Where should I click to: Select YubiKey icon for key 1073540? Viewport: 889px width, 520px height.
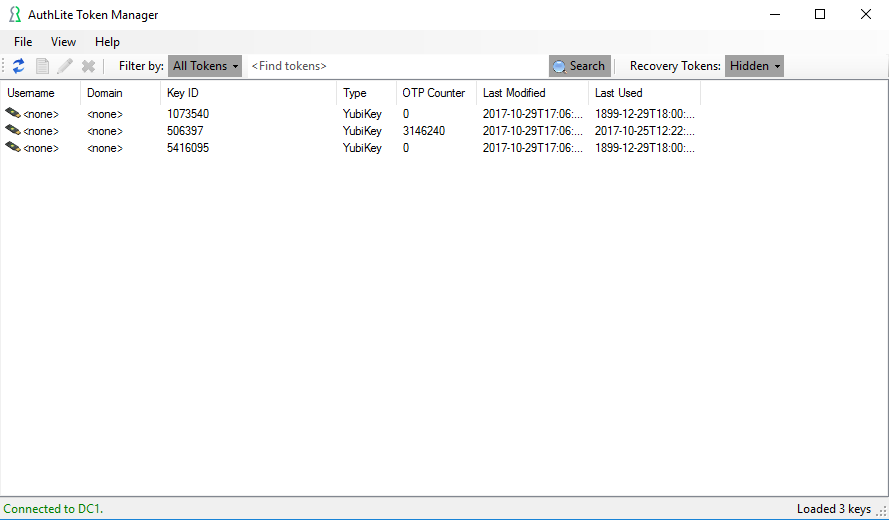point(13,113)
